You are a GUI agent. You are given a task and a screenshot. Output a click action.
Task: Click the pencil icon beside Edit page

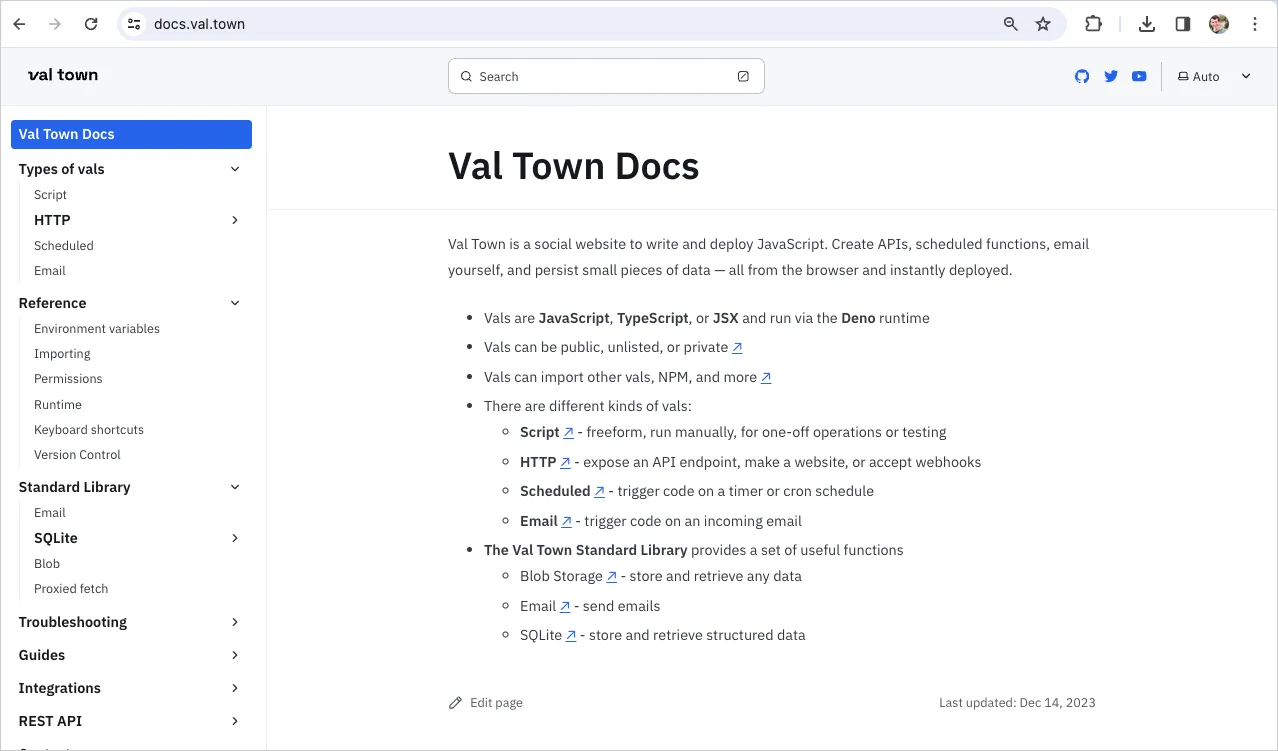[456, 702]
